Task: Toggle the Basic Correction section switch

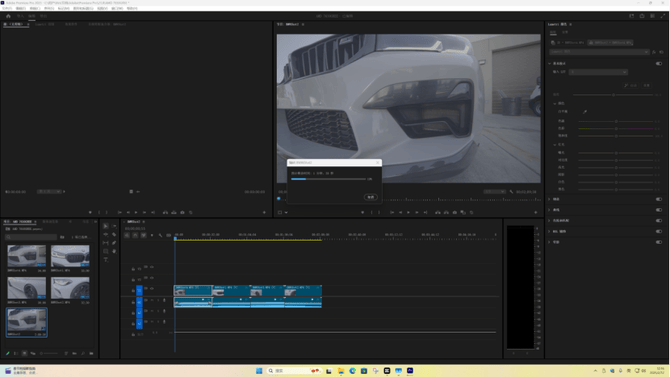Action: click(659, 63)
